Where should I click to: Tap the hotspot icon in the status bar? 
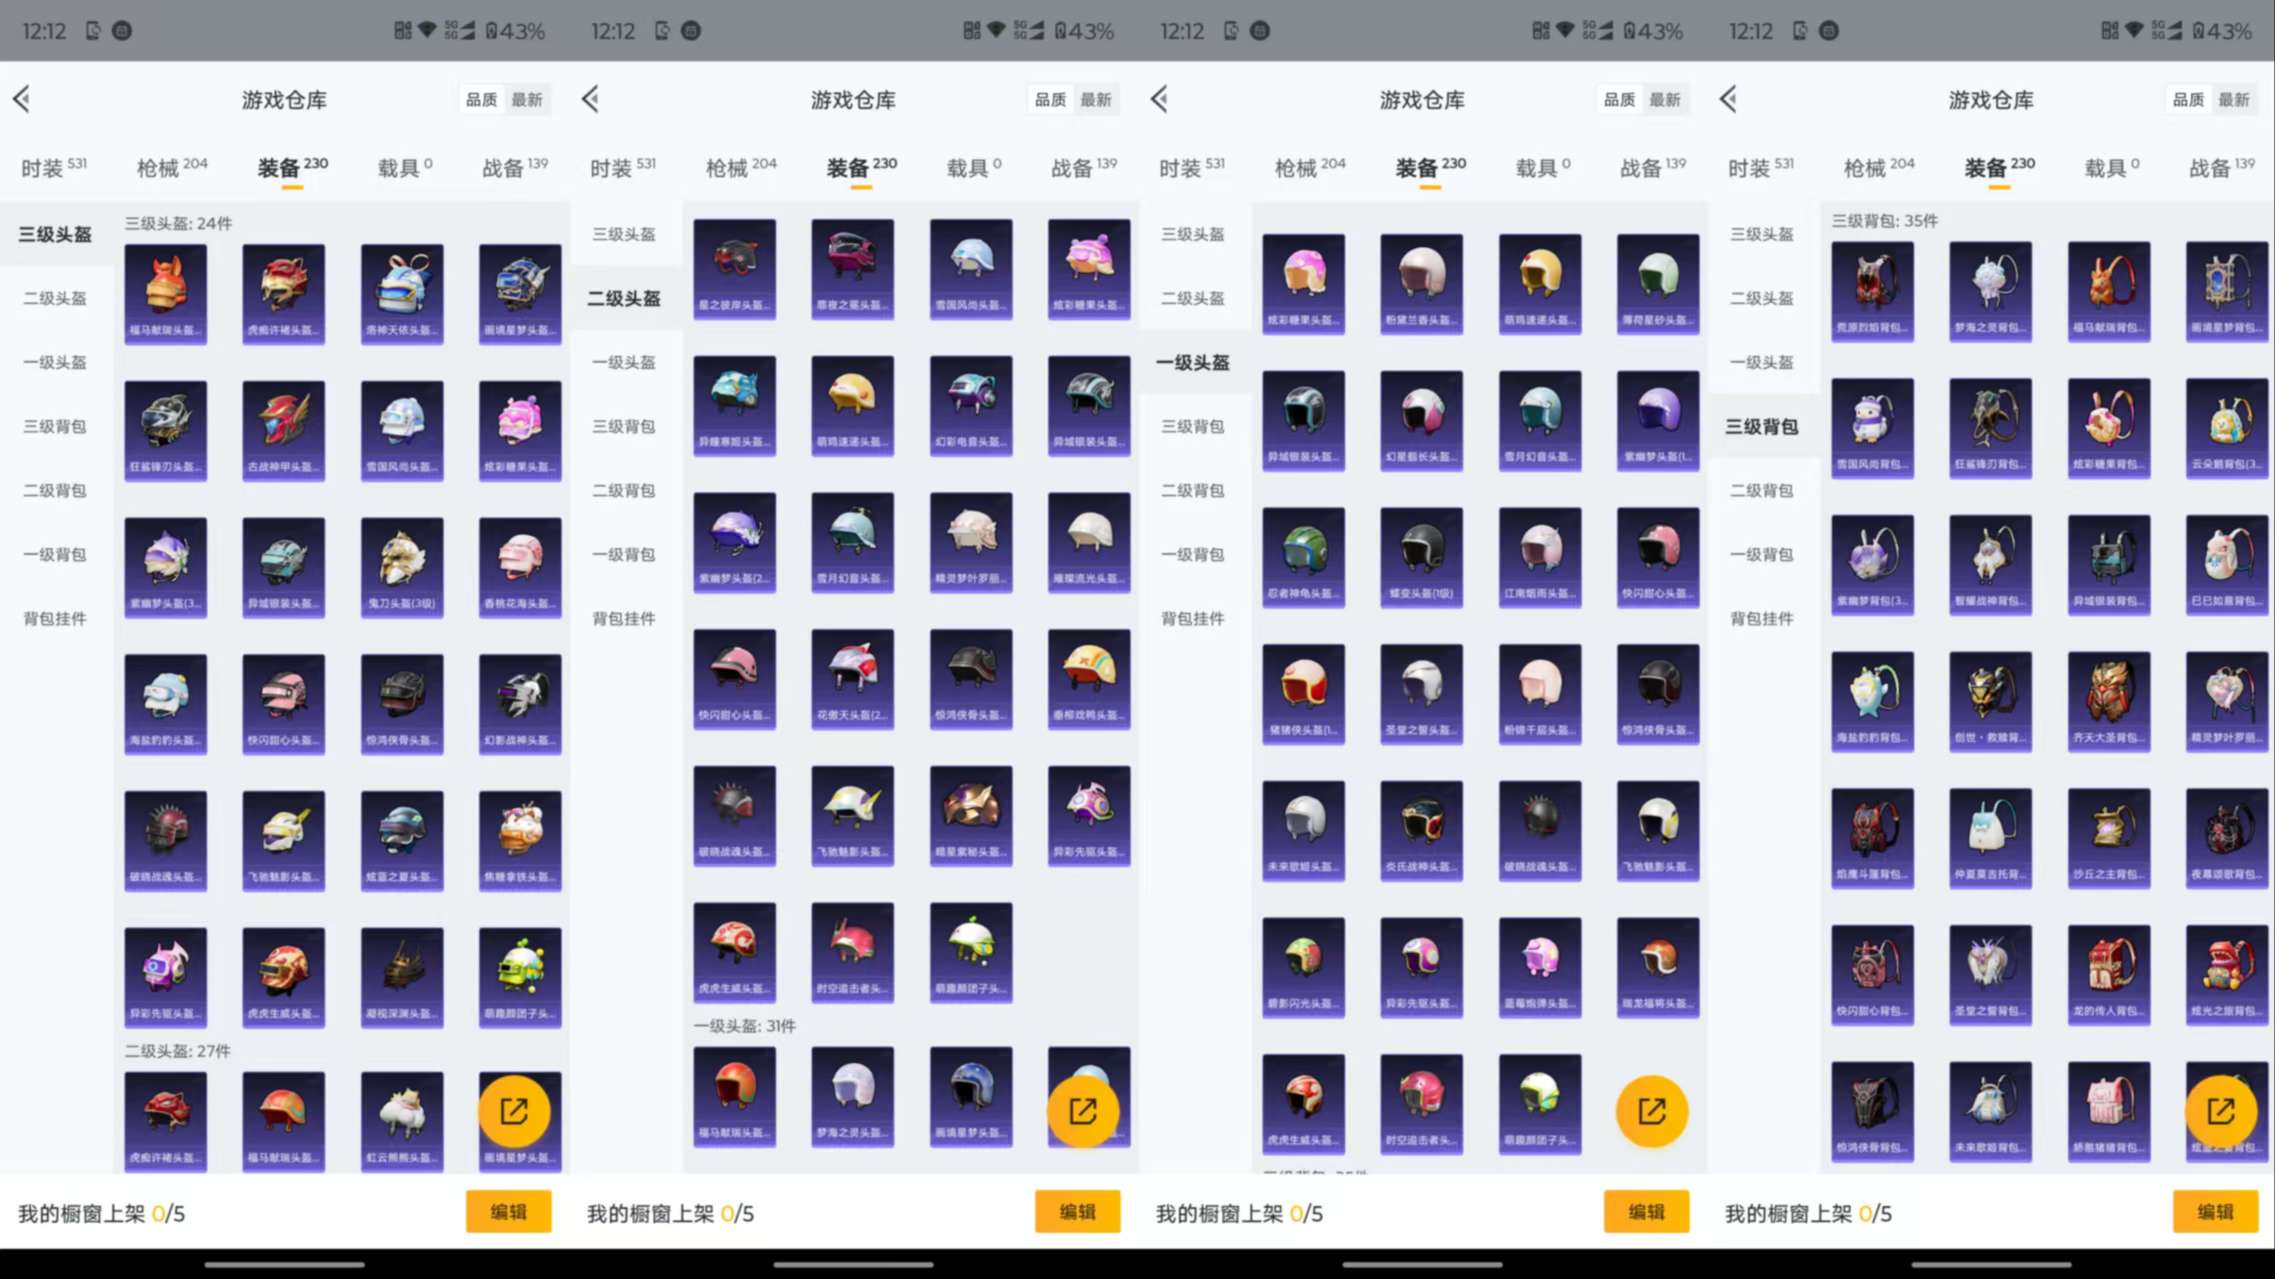coord(122,31)
